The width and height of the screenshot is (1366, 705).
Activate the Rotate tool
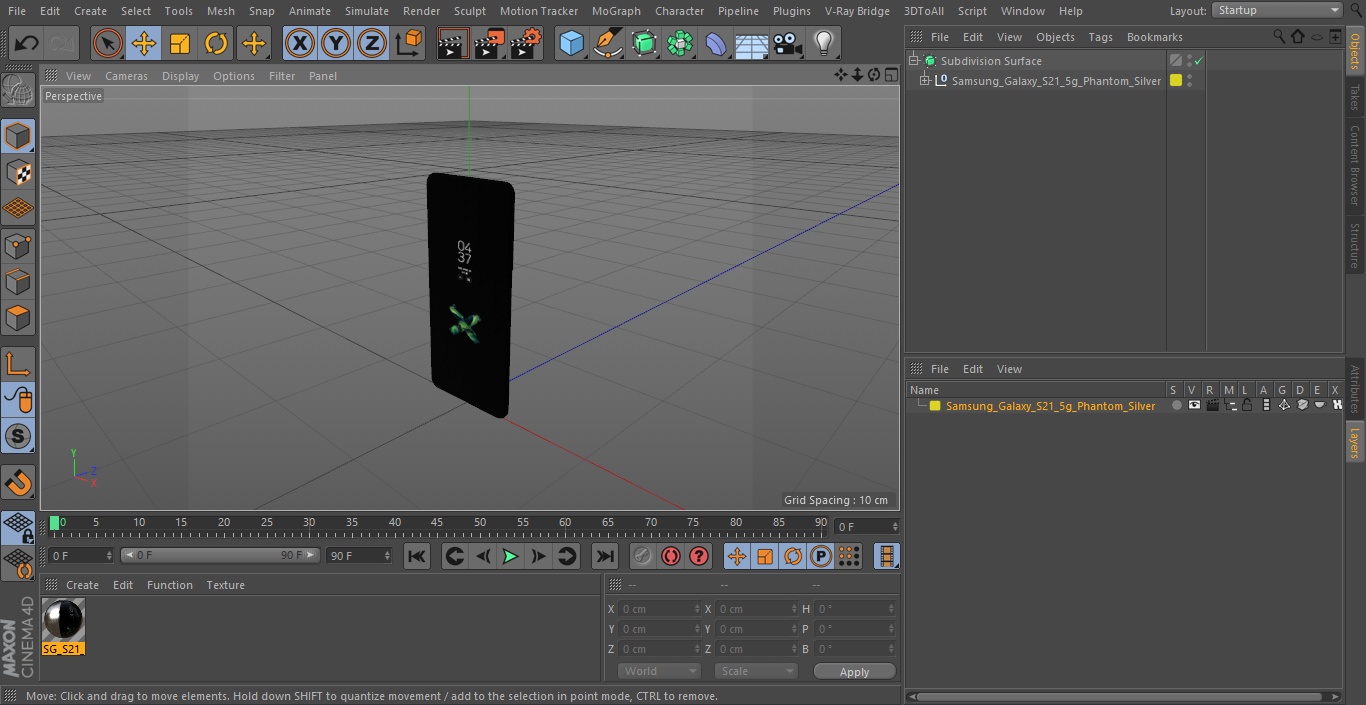[216, 43]
